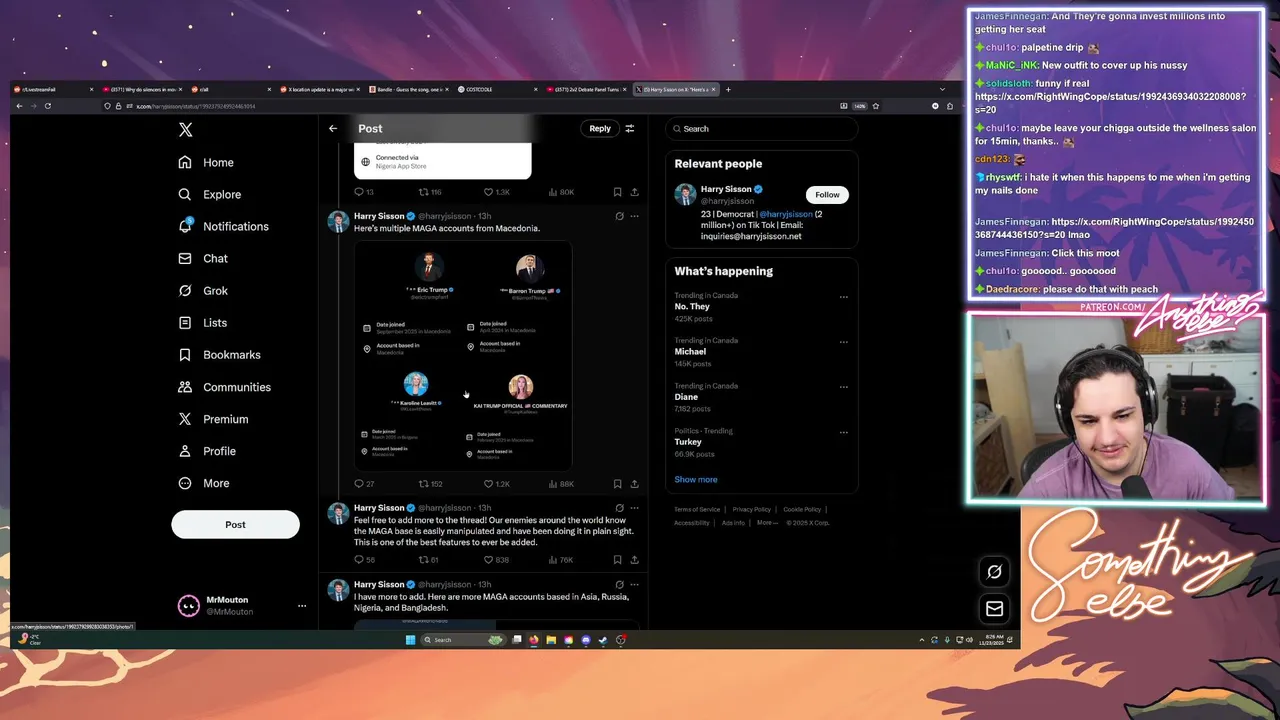The height and width of the screenshot is (720, 1280).
Task: Open the Cookie Policy link
Action: click(x=802, y=509)
